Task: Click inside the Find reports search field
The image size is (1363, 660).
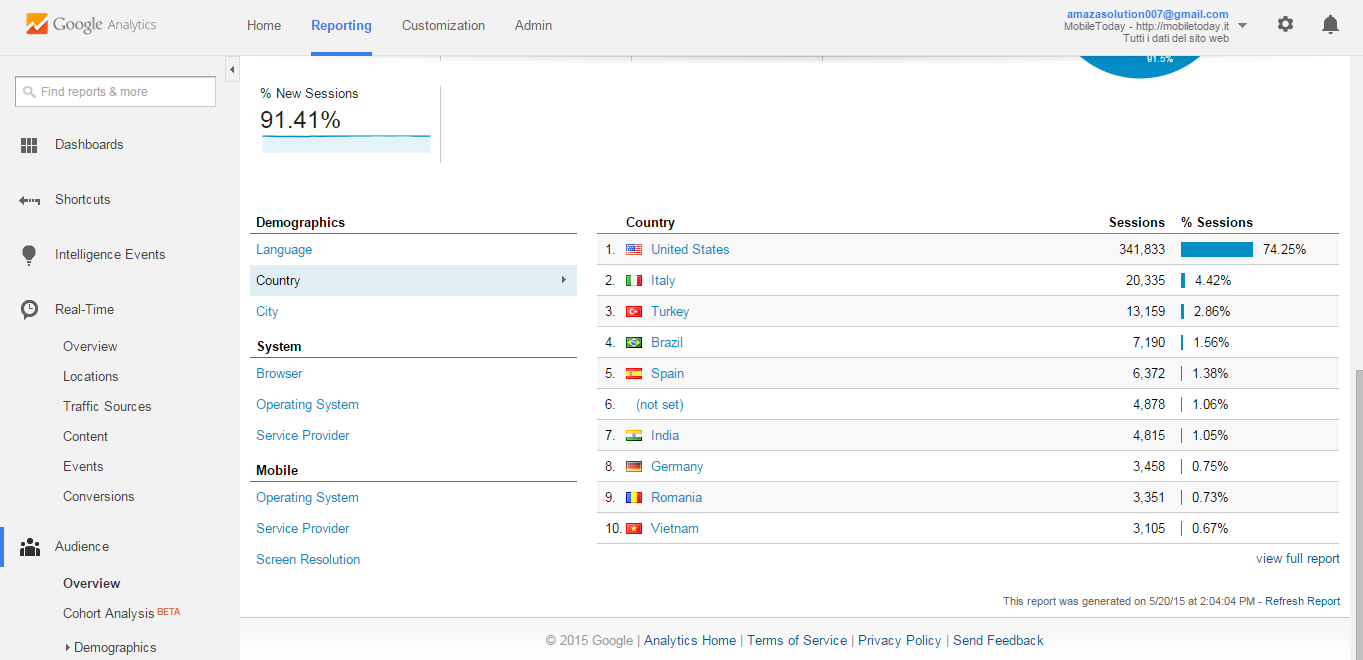Action: [x=115, y=91]
